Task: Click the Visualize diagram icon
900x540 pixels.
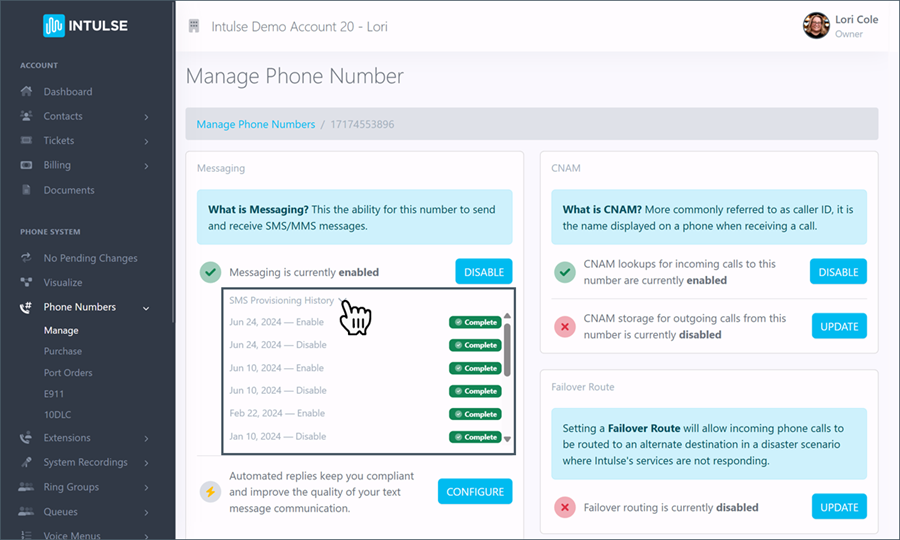Action: [x=26, y=282]
